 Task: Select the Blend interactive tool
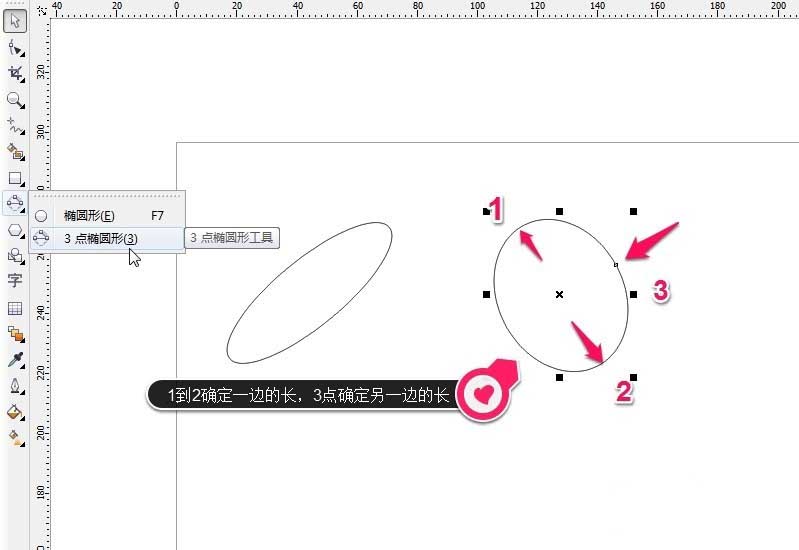click(x=15, y=334)
